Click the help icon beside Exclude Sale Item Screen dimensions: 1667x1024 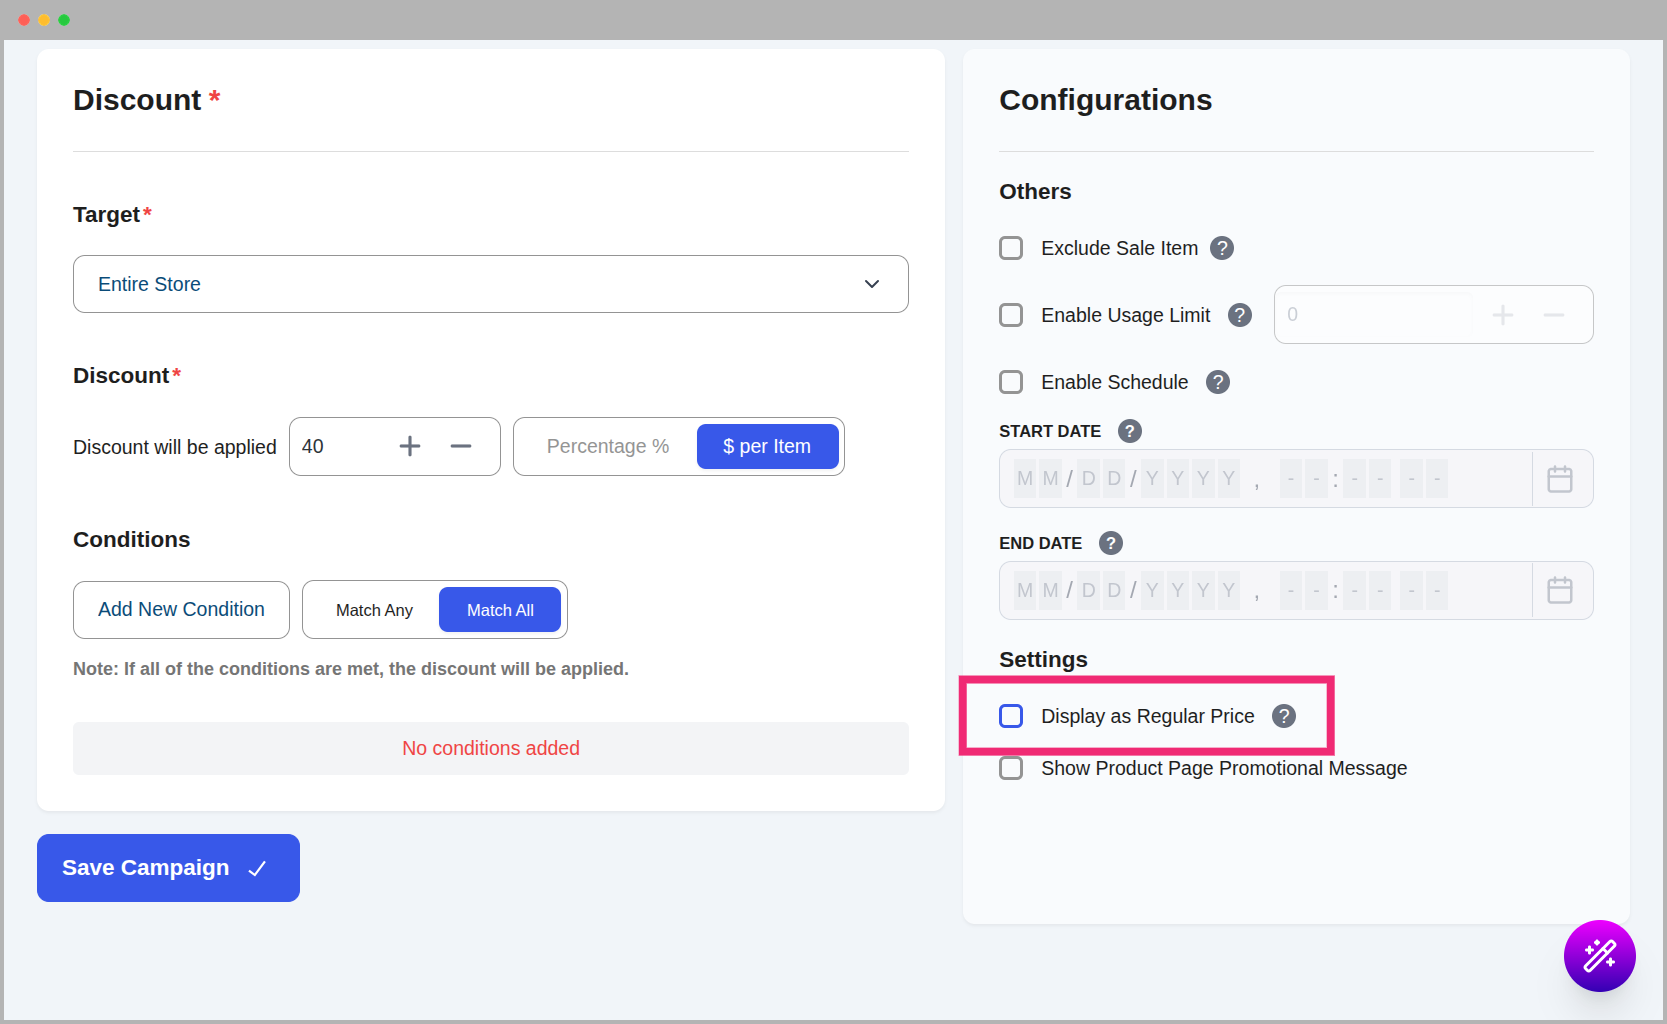click(1221, 248)
